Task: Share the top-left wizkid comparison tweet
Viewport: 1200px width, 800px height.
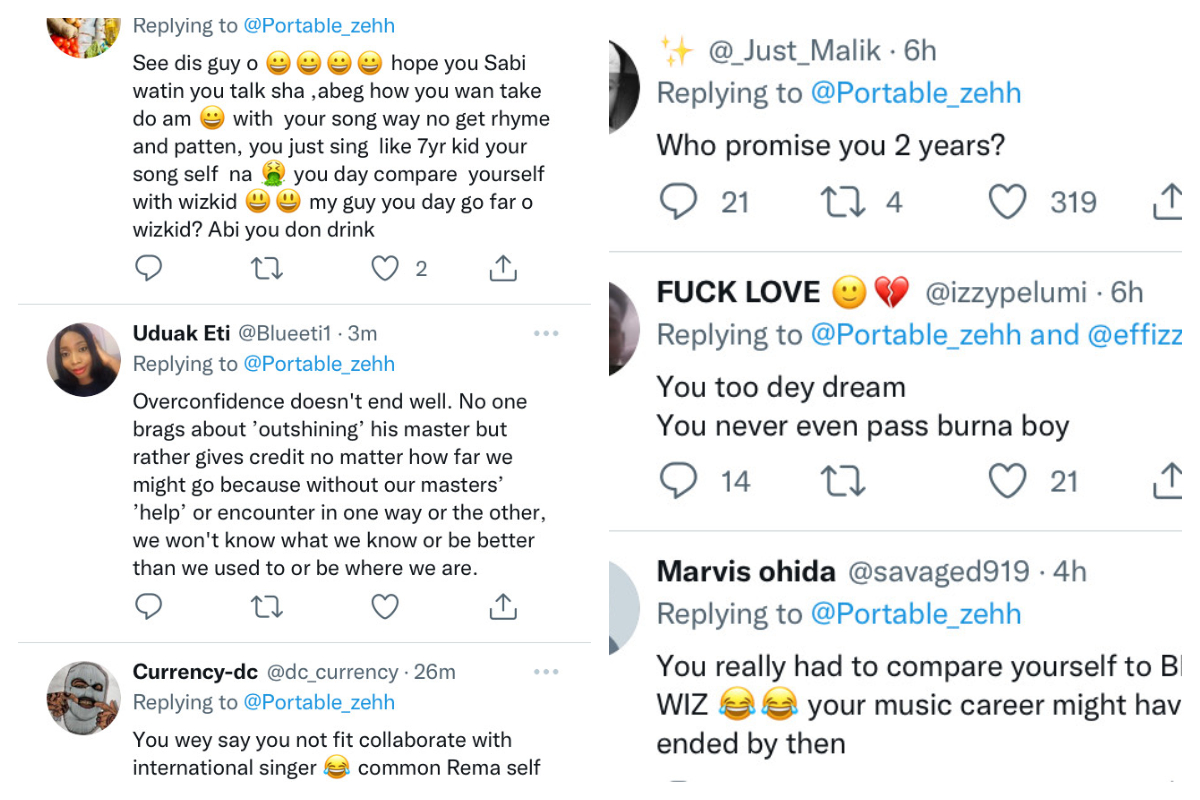Action: point(502,269)
